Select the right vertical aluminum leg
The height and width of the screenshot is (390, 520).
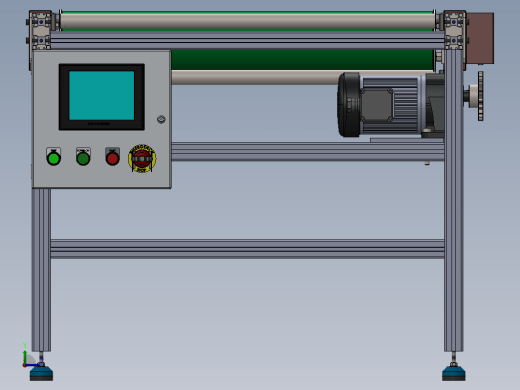click(x=454, y=200)
